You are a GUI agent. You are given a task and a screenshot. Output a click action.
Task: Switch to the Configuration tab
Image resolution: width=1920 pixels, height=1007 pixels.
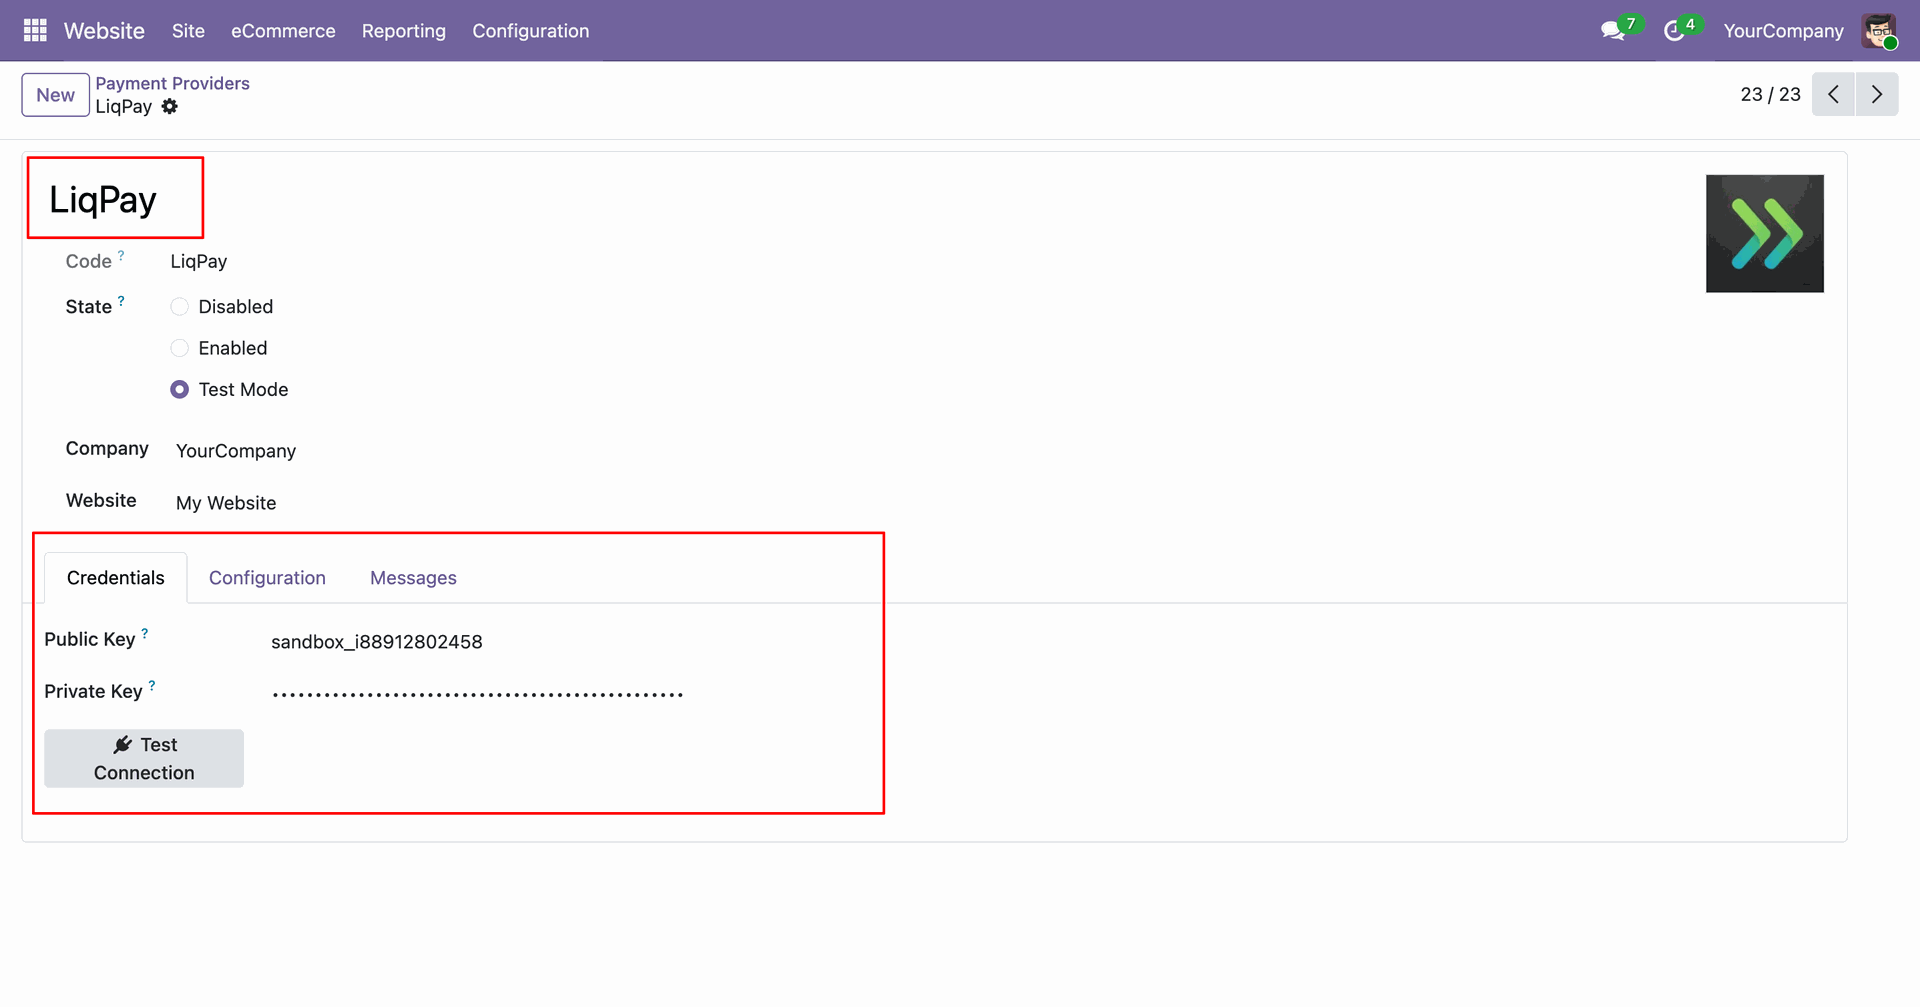(267, 578)
